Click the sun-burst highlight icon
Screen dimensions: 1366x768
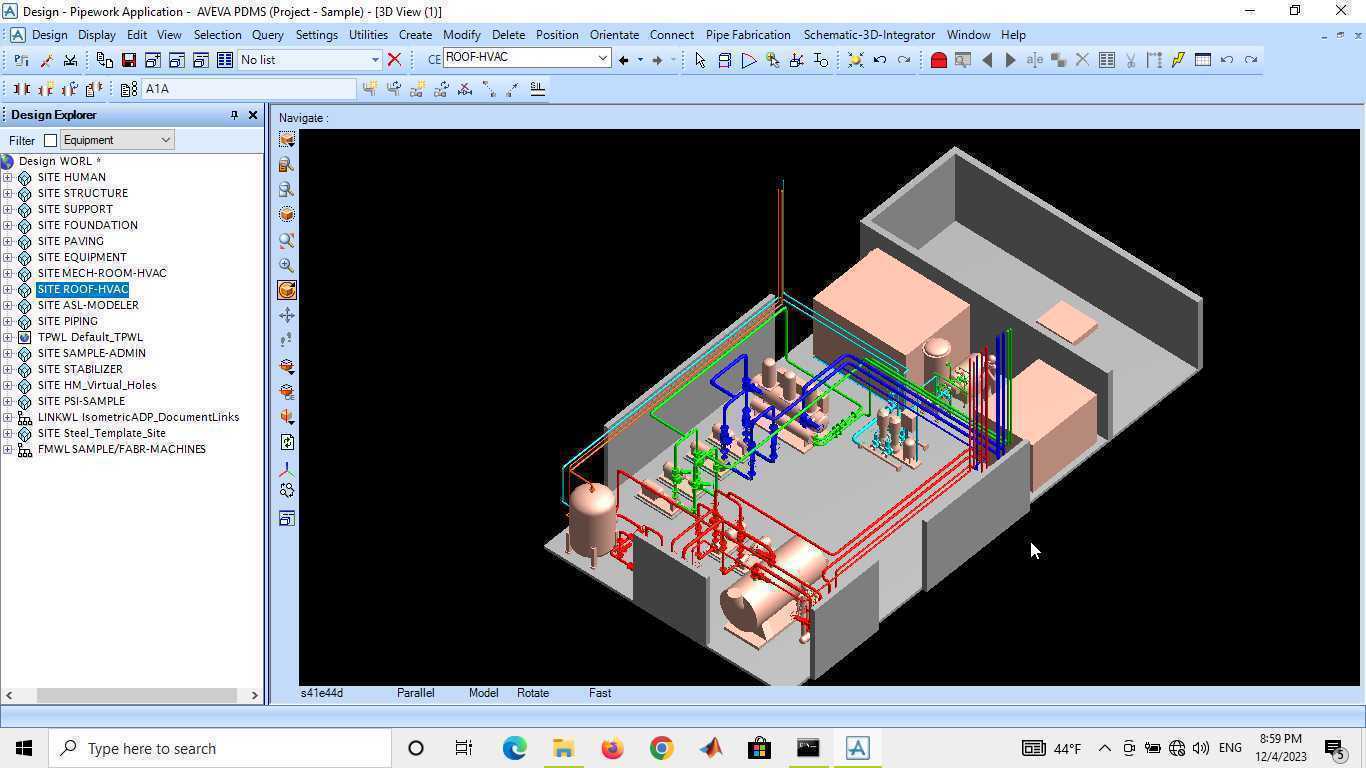click(x=856, y=60)
